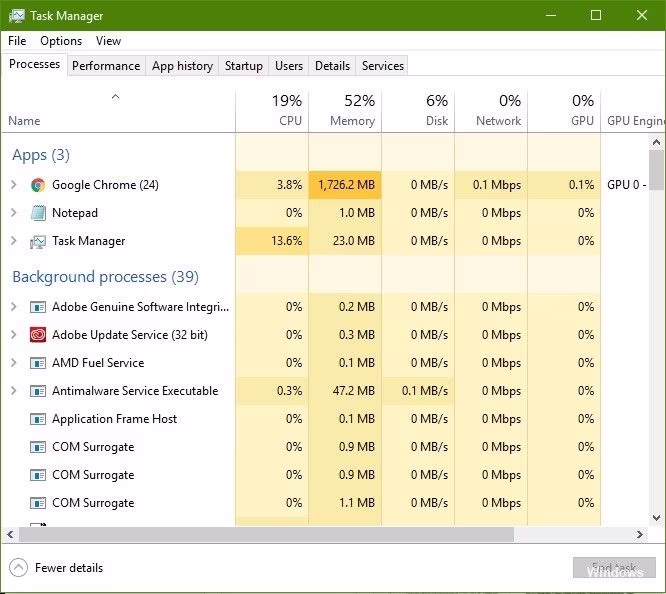
Task: Click the Fewer details link
Action: coord(69,568)
